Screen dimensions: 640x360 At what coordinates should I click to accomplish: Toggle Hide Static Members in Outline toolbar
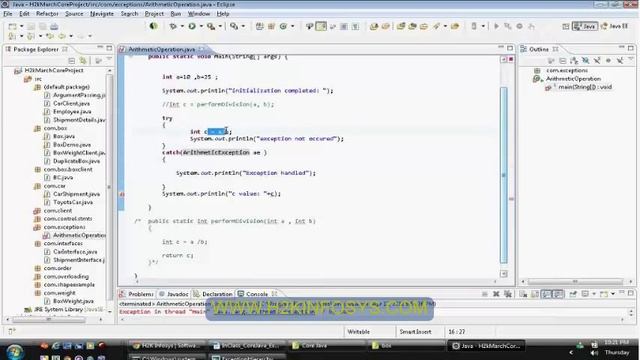pyautogui.click(x=597, y=61)
